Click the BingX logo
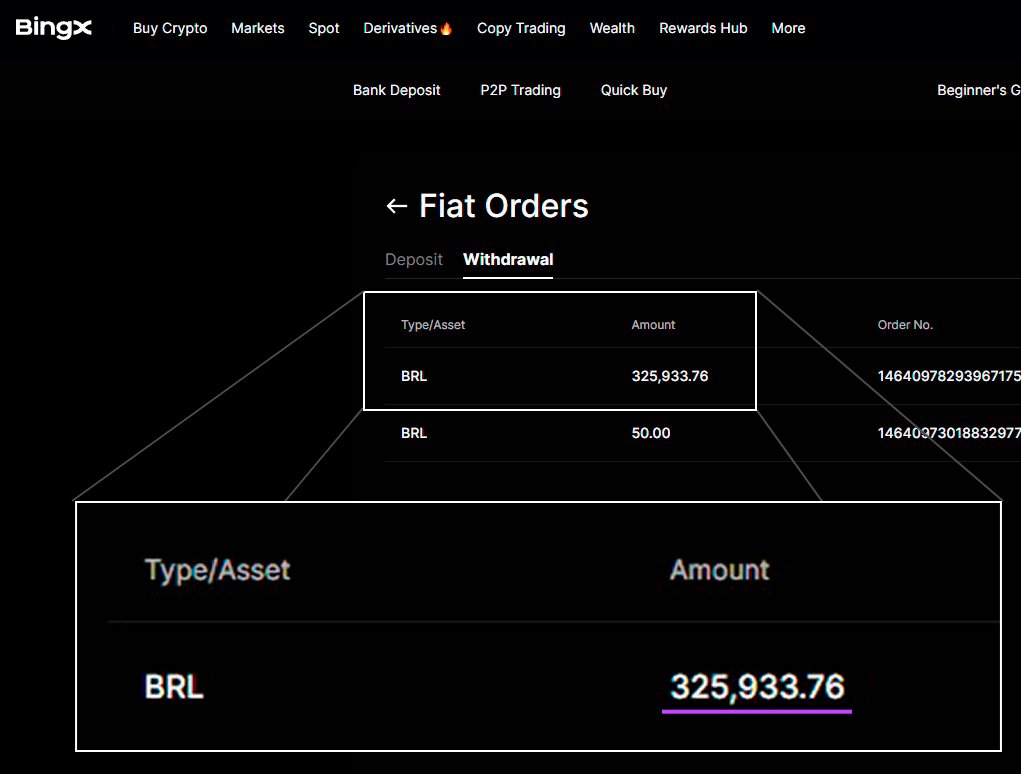The image size is (1021, 774). click(53, 28)
